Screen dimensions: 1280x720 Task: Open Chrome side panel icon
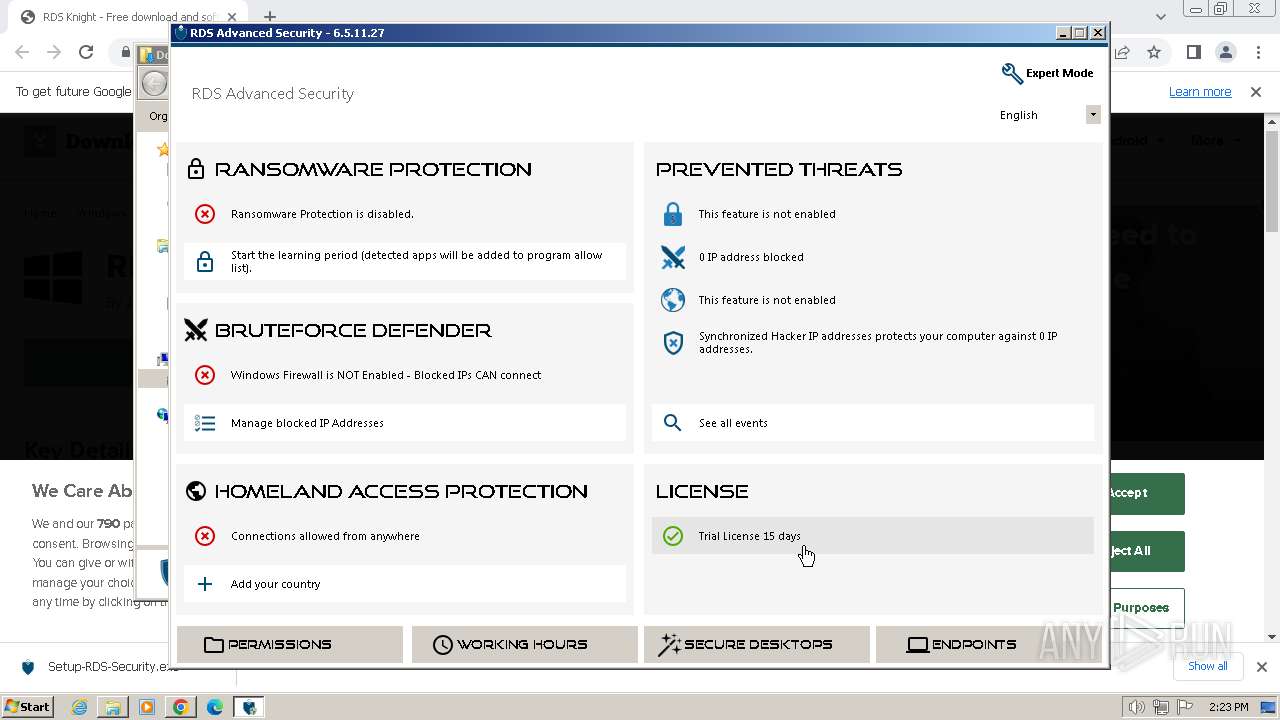coord(1193,52)
